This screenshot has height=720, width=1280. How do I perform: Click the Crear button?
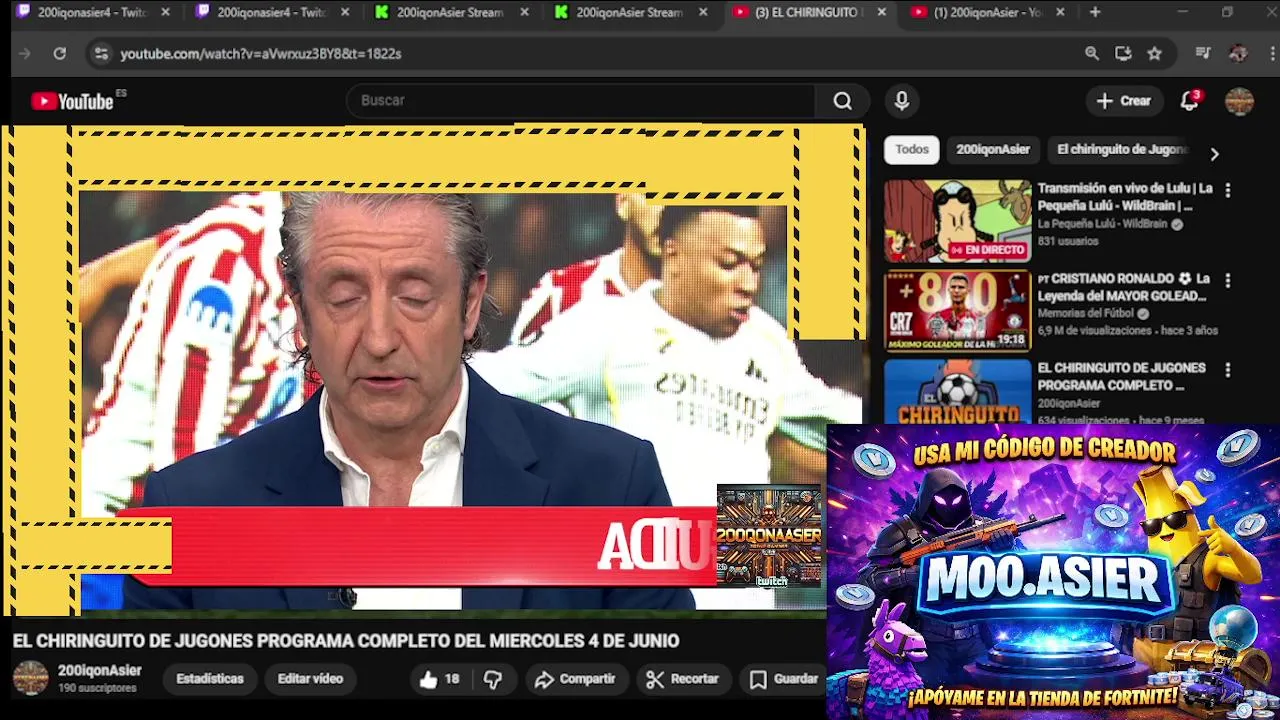[x=1124, y=101]
